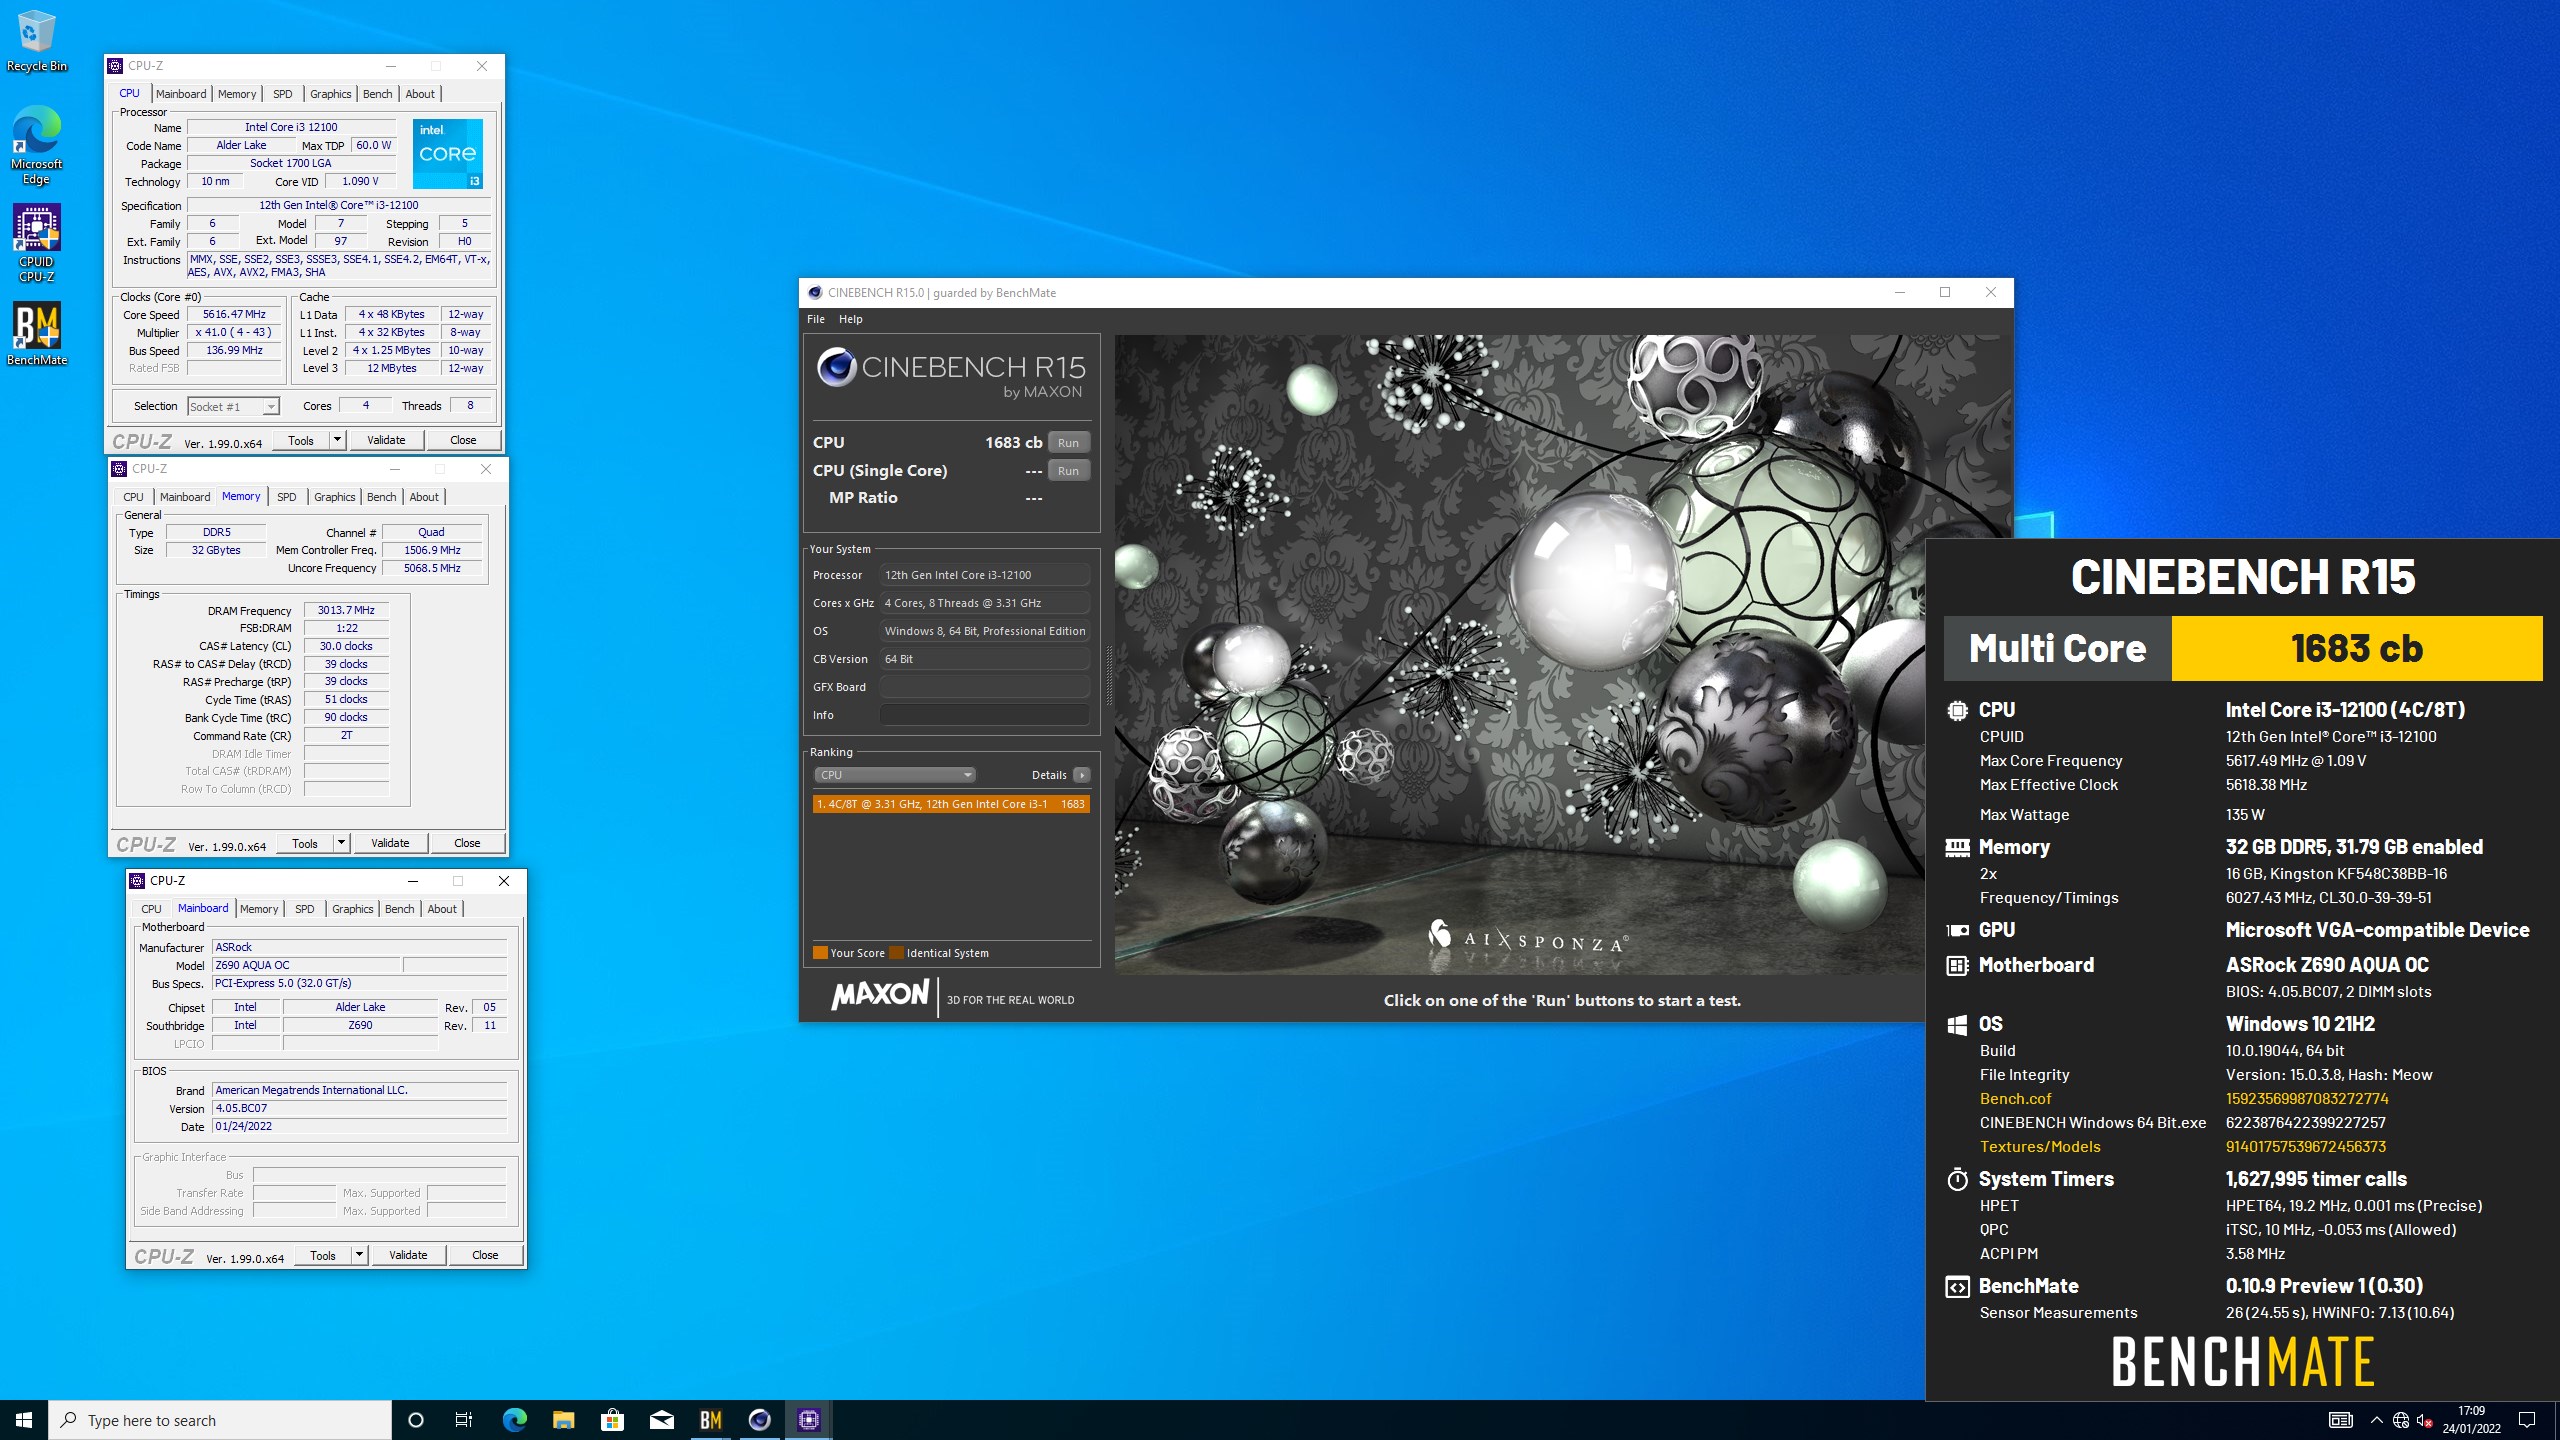The image size is (2560, 1440).
Task: Click the Windows Start button
Action: [x=24, y=1420]
